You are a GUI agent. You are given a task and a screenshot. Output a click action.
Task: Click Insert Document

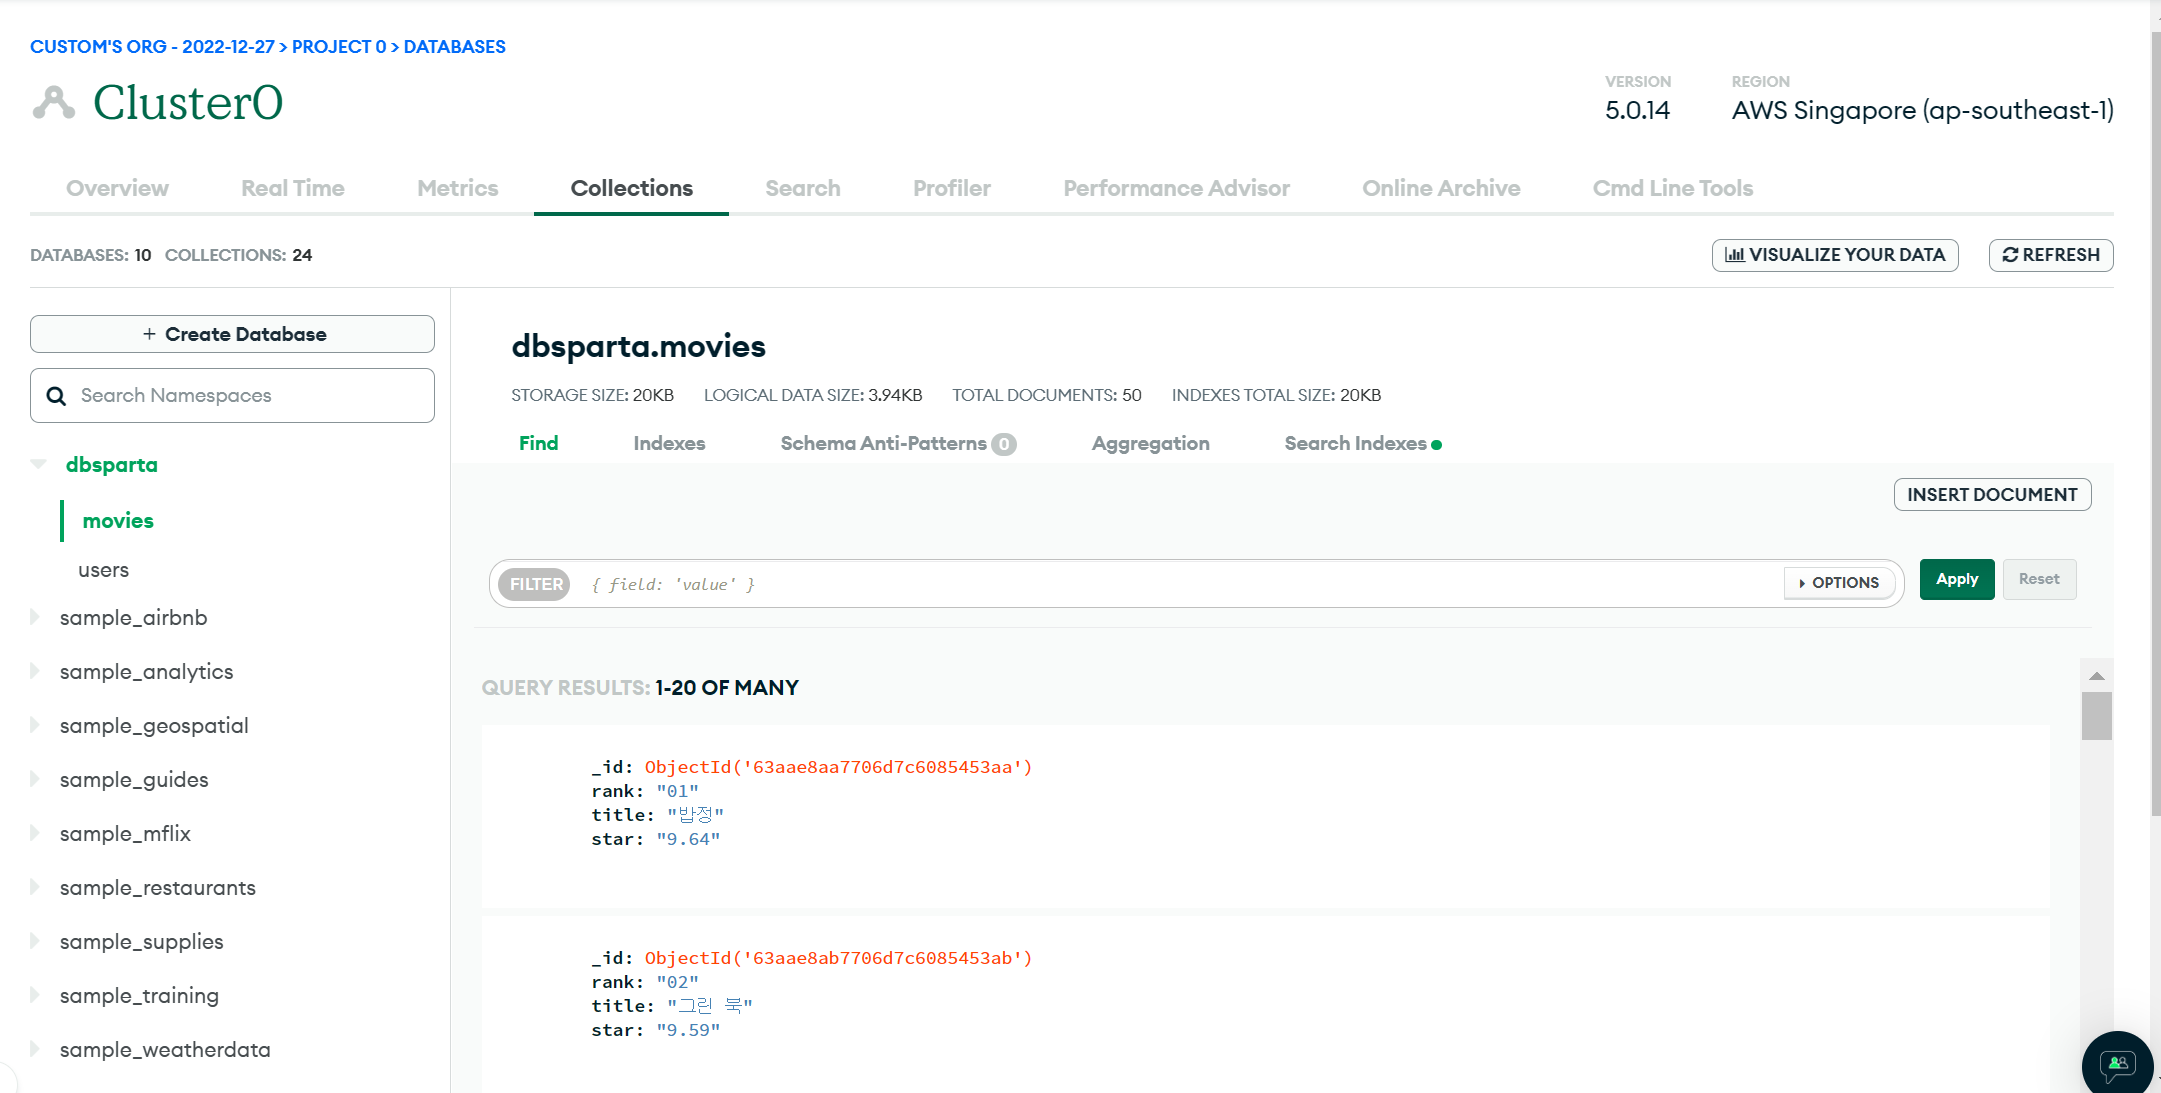[1992, 494]
